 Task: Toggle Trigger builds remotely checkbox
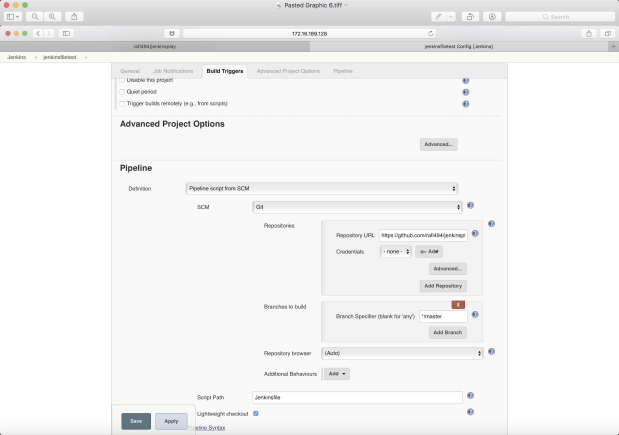pyautogui.click(x=122, y=103)
